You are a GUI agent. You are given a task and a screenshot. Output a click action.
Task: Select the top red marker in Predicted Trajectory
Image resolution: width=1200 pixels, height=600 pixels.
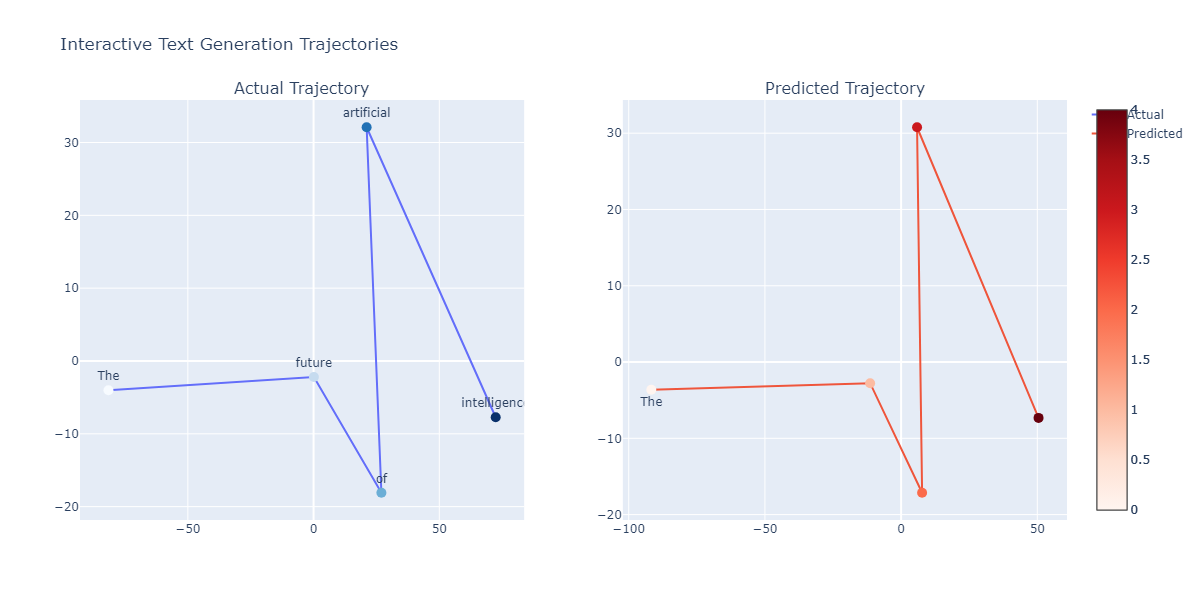coord(917,127)
